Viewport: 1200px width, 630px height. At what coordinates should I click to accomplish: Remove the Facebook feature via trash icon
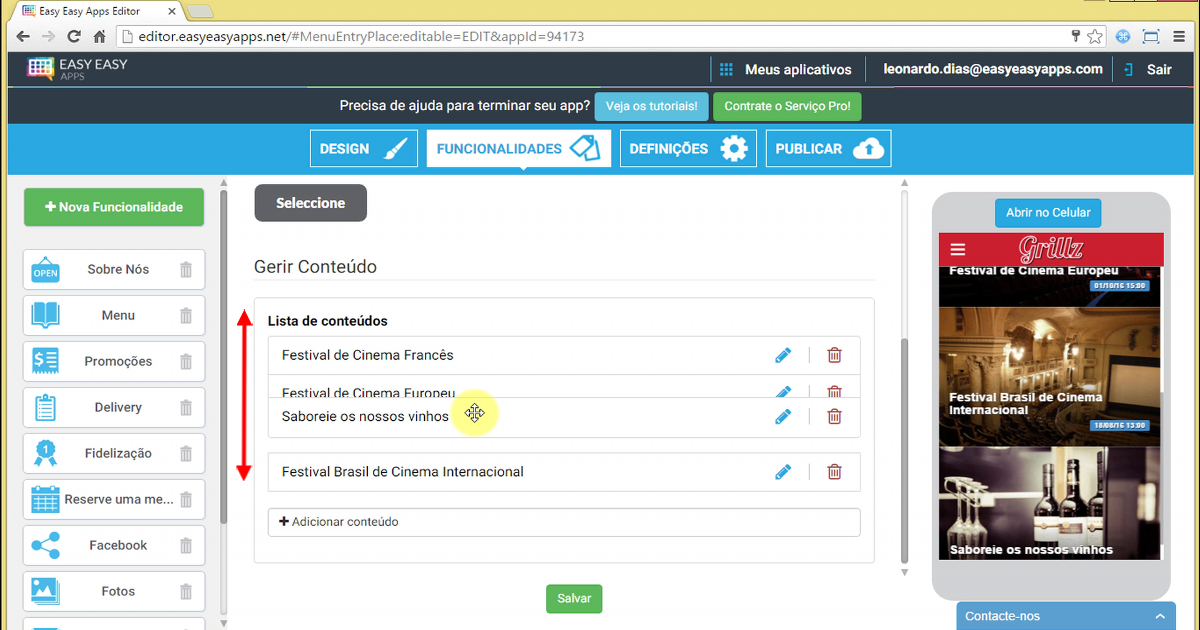tap(186, 545)
